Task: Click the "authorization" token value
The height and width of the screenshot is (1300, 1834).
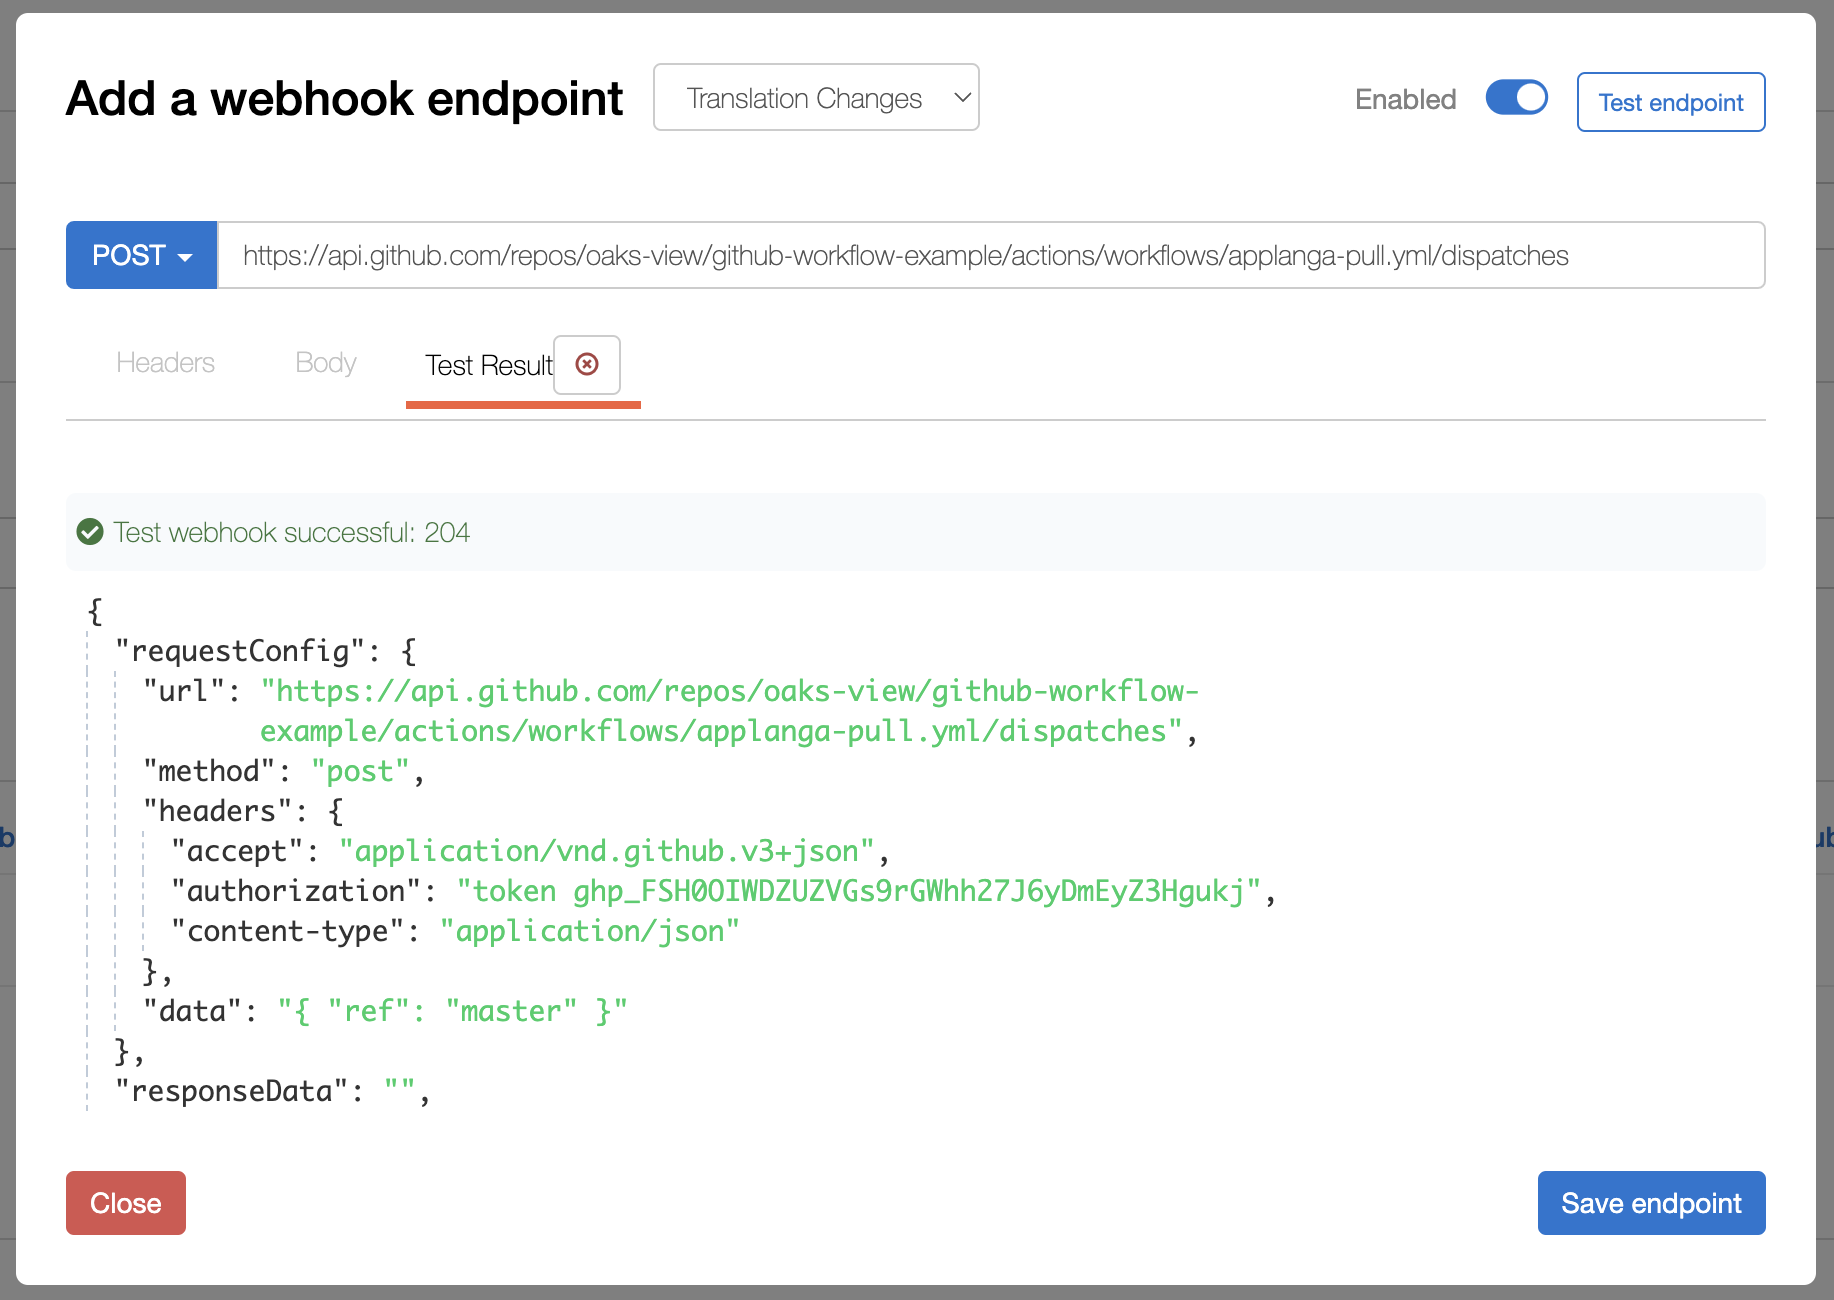Action: click(x=858, y=891)
